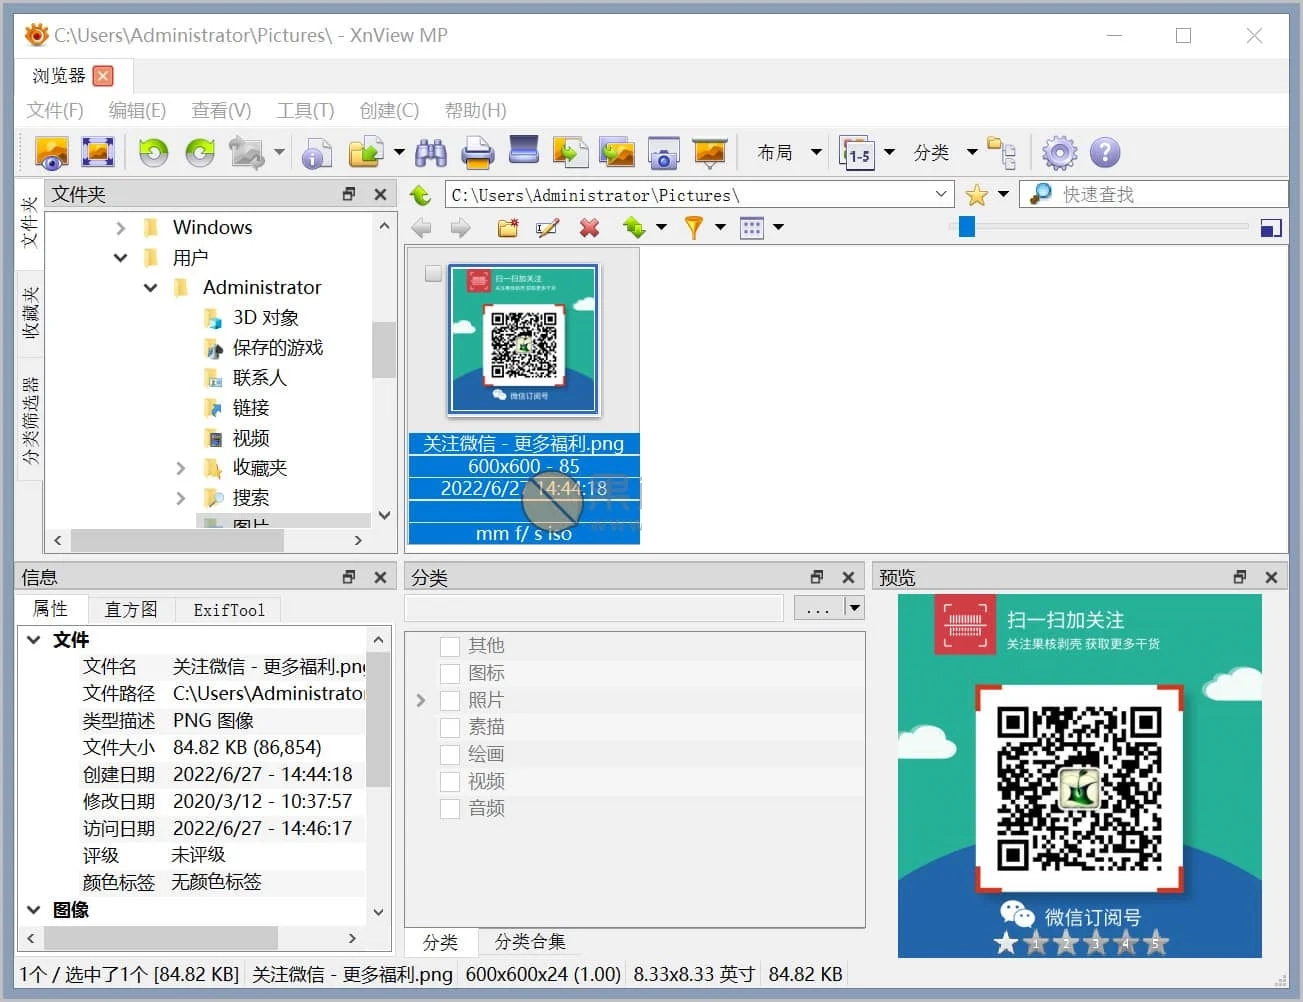The height and width of the screenshot is (1002, 1303).
Task: Open the 工具(T) menu
Action: pyautogui.click(x=305, y=110)
